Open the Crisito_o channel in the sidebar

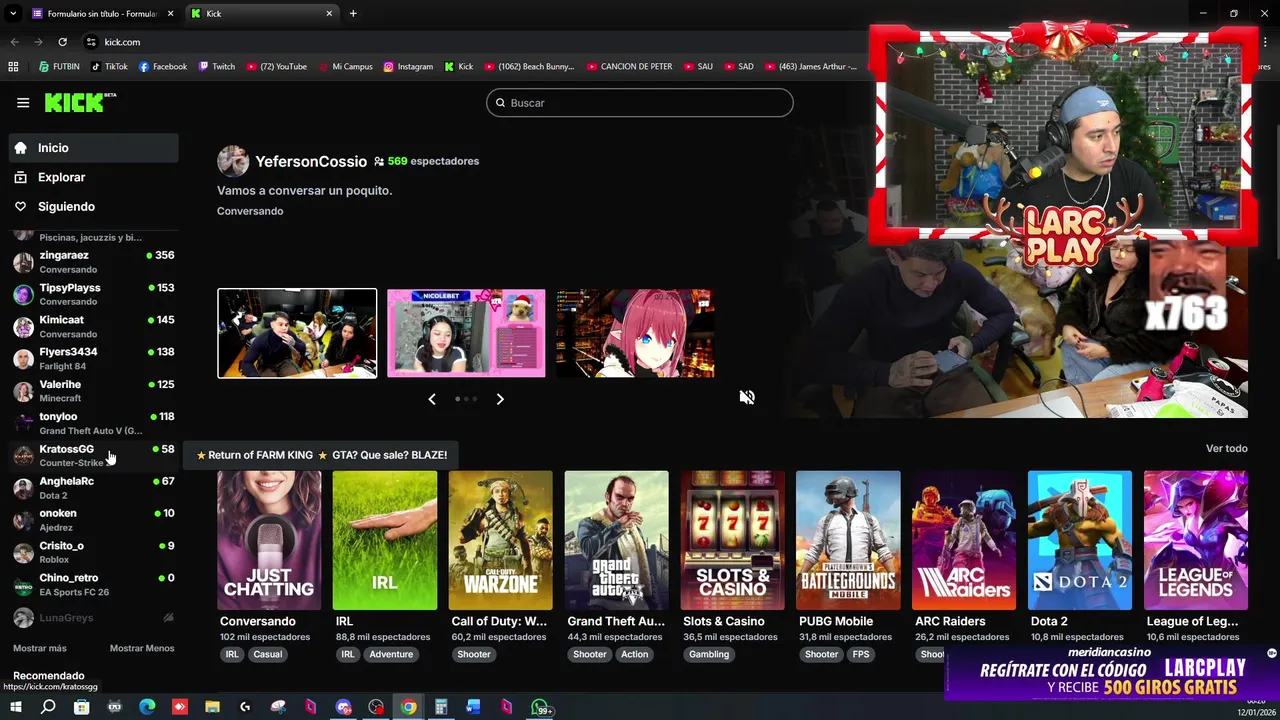click(x=94, y=552)
